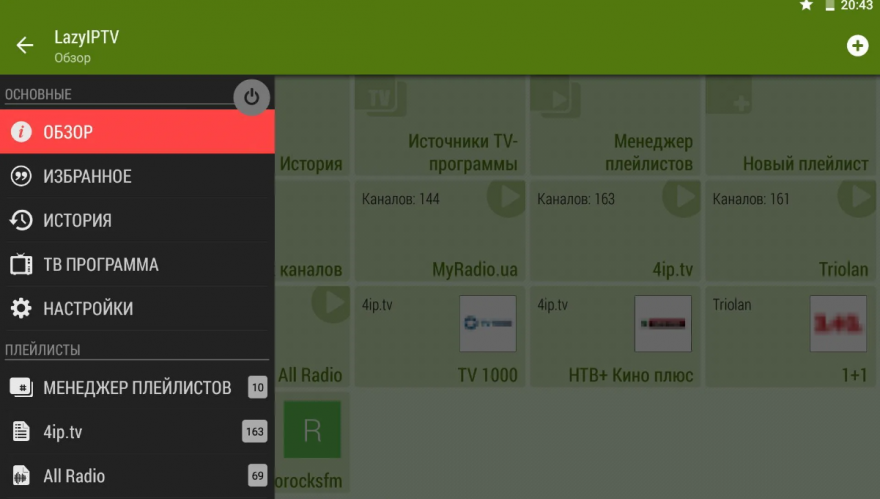Click the battery icon in the status bar
This screenshot has height=499, width=880.
point(829,6)
